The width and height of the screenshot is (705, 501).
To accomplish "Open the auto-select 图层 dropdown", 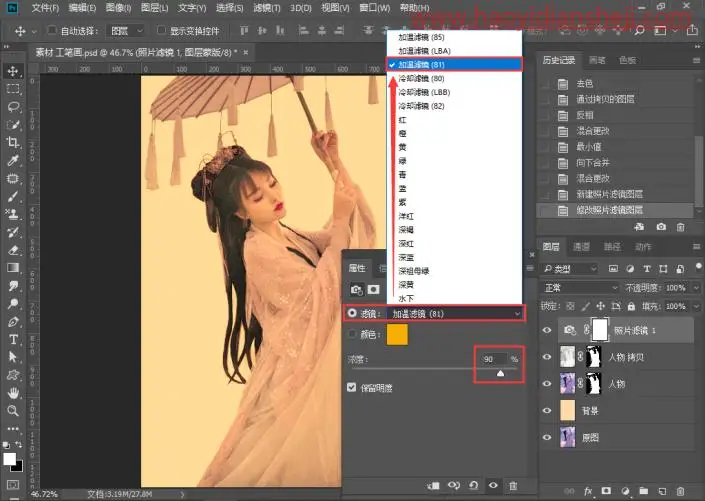I will pos(126,31).
